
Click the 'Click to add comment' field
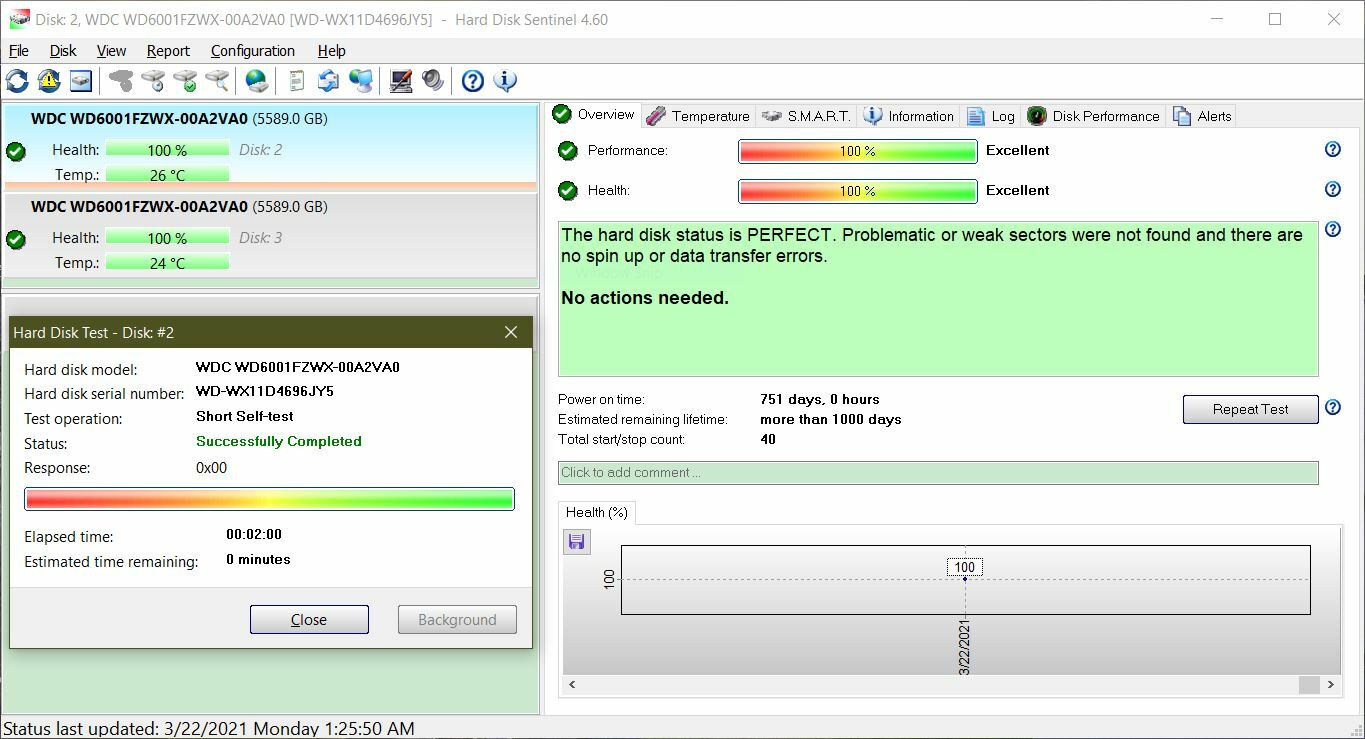coord(938,472)
